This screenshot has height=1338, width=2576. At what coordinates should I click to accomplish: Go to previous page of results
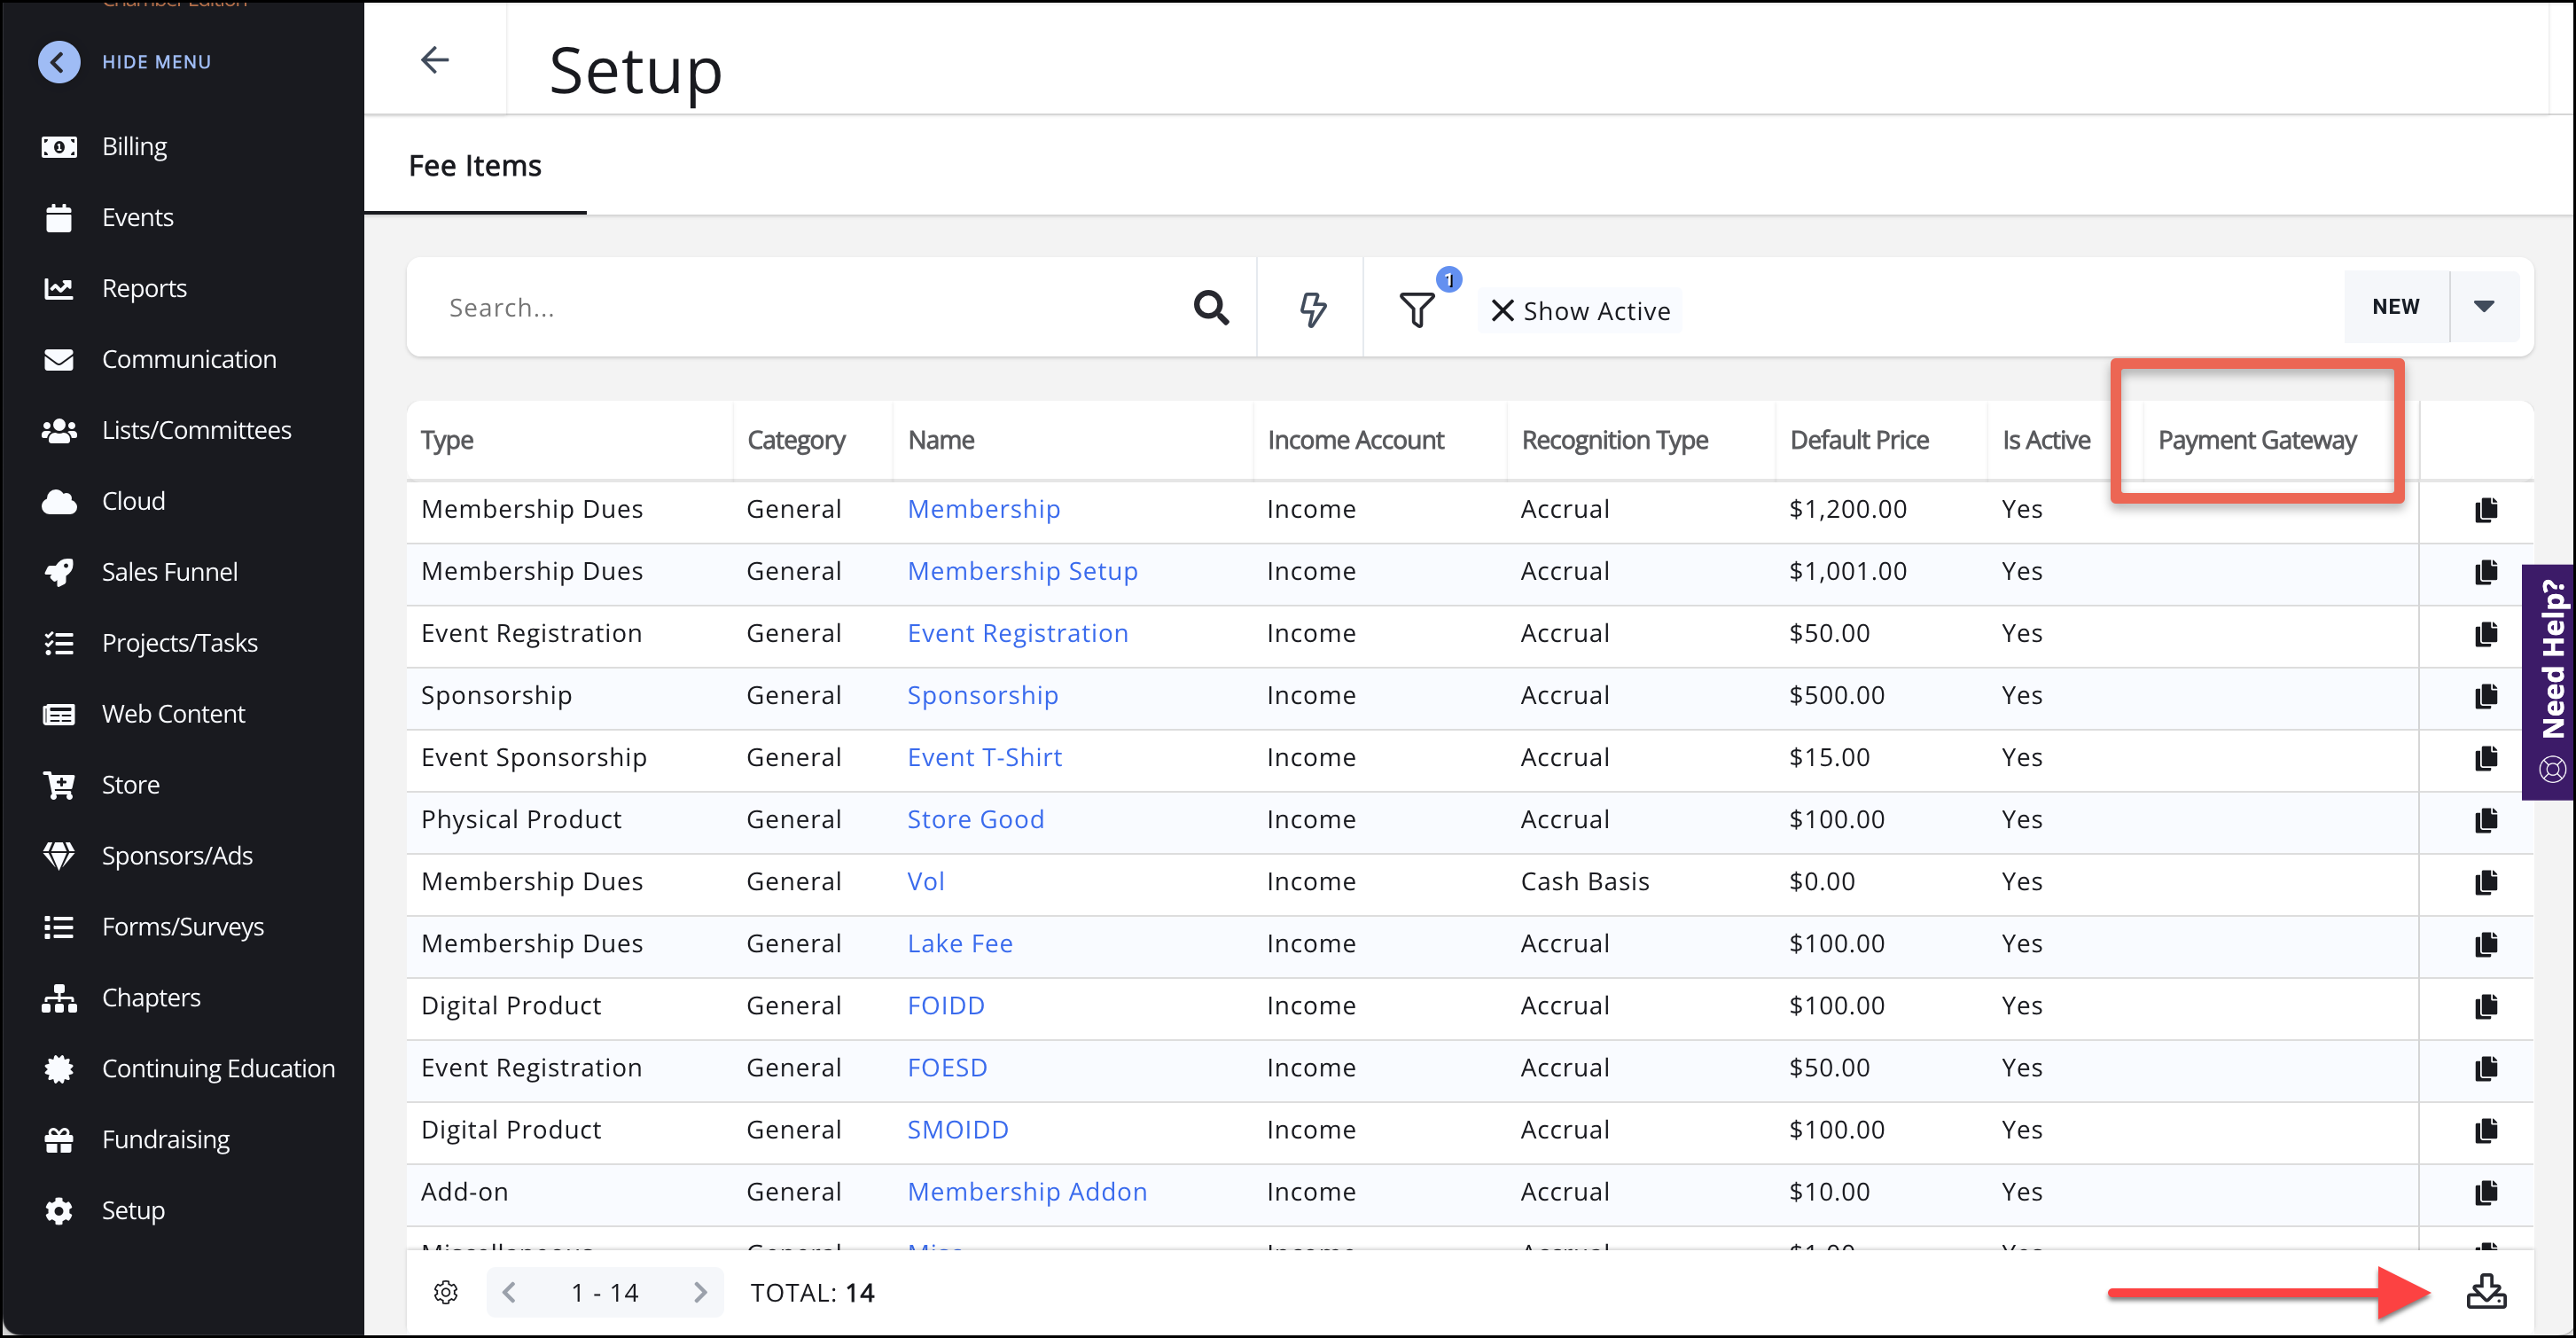click(x=509, y=1292)
